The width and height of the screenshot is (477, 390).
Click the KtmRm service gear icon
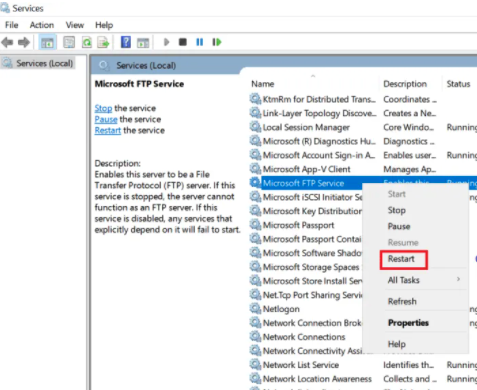[x=255, y=99]
